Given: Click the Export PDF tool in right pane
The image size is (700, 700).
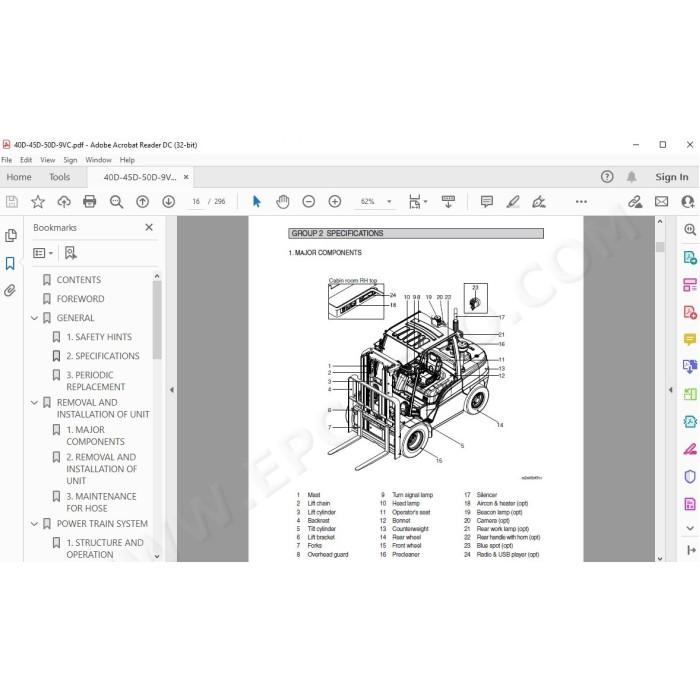Looking at the screenshot, I should pyautogui.click(x=690, y=258).
